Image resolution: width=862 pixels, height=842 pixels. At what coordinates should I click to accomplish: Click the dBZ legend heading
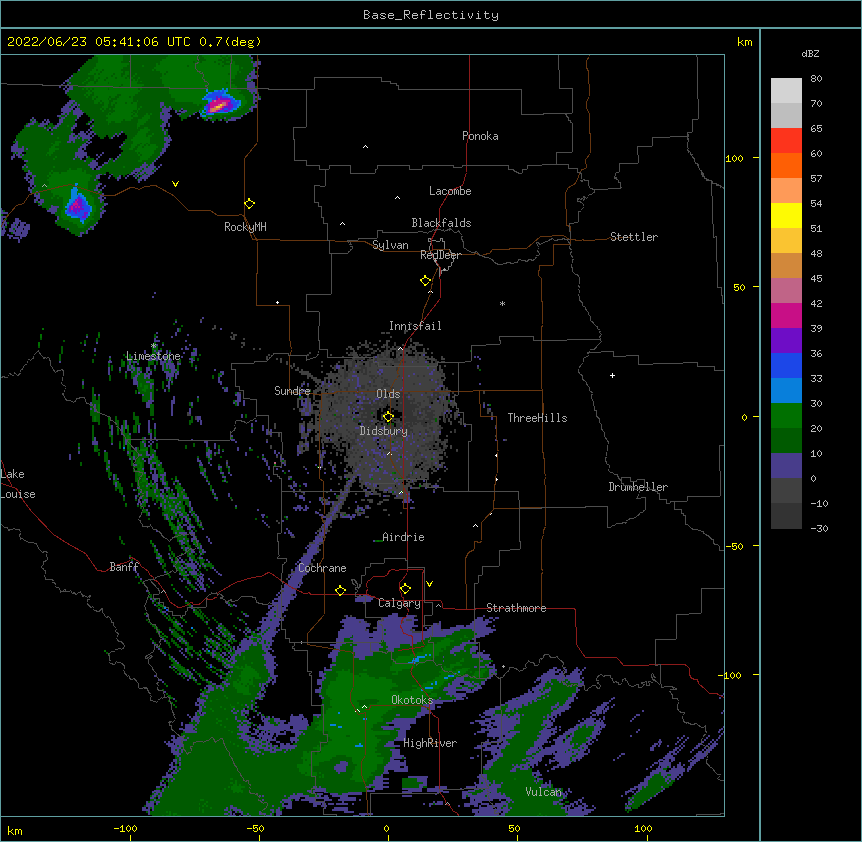(x=810, y=54)
